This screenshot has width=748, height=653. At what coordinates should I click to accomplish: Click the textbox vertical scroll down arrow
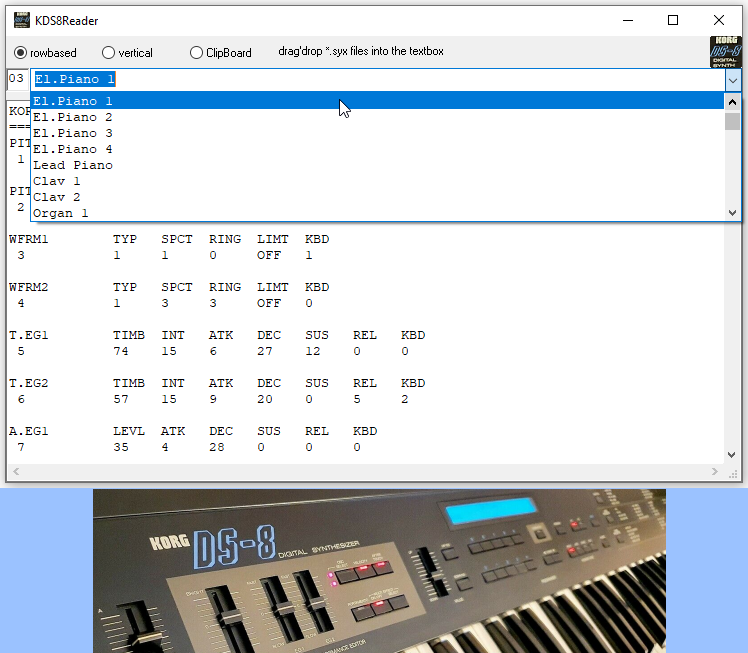[732, 455]
